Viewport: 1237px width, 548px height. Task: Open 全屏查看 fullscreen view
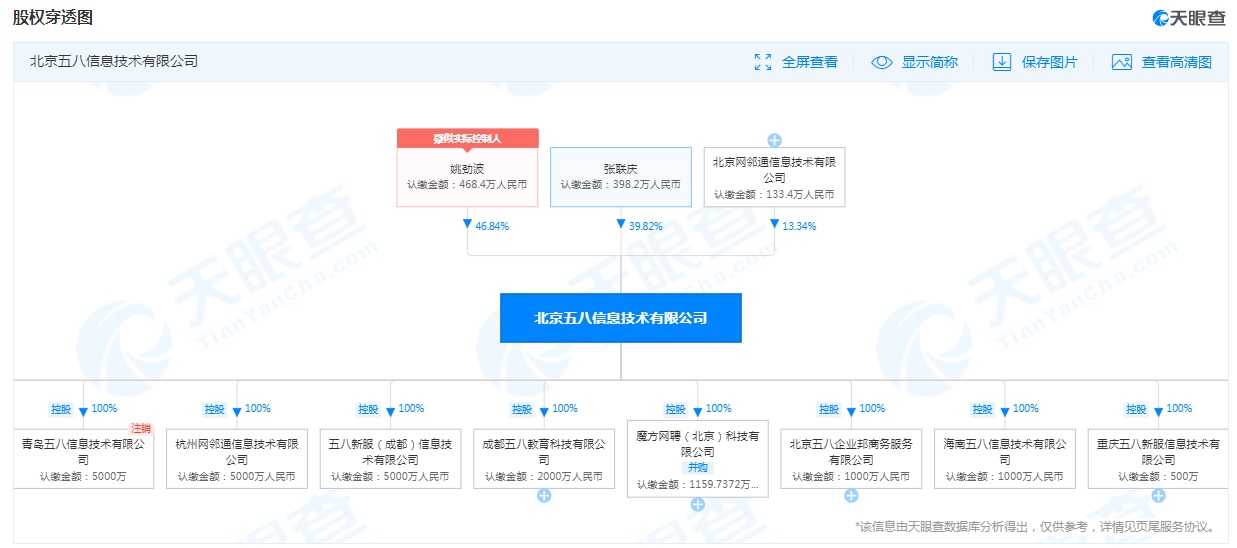click(x=809, y=62)
